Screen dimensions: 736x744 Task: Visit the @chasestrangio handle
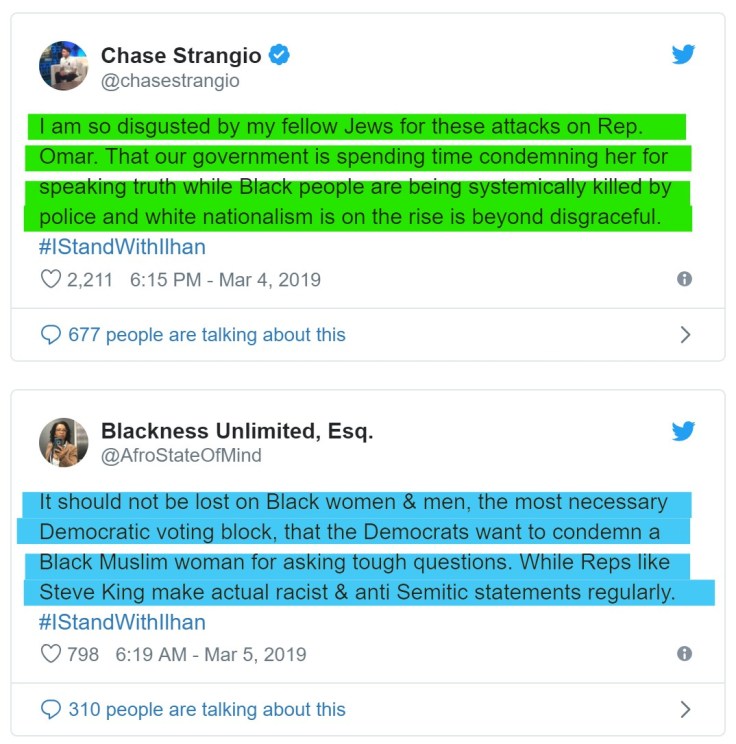click(170, 81)
